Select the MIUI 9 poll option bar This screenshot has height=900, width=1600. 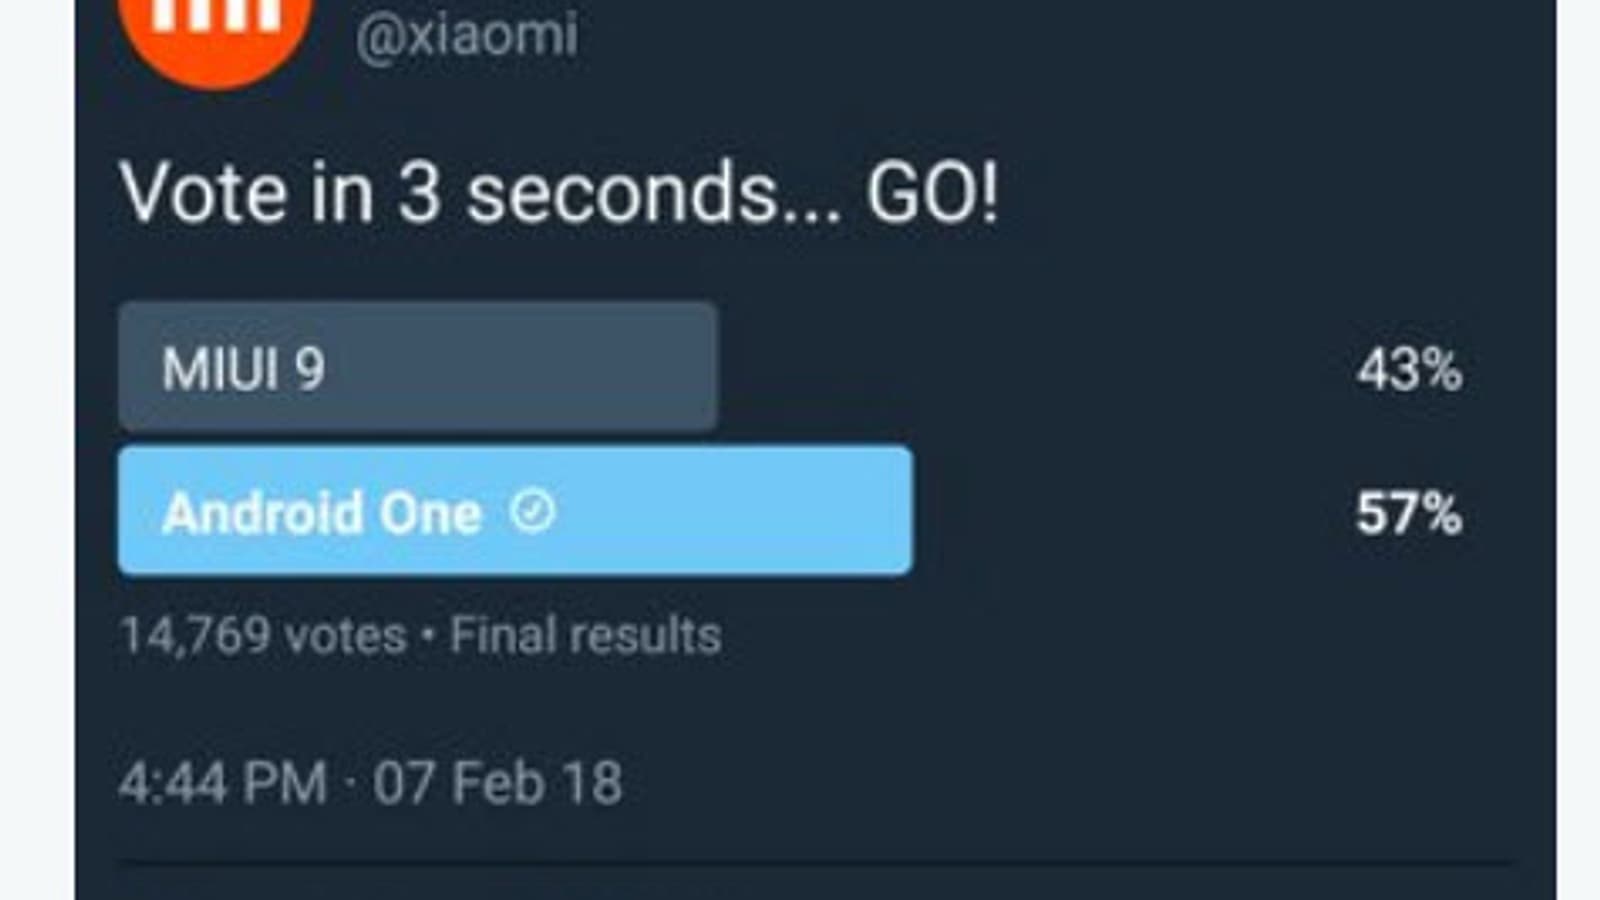[x=417, y=367]
